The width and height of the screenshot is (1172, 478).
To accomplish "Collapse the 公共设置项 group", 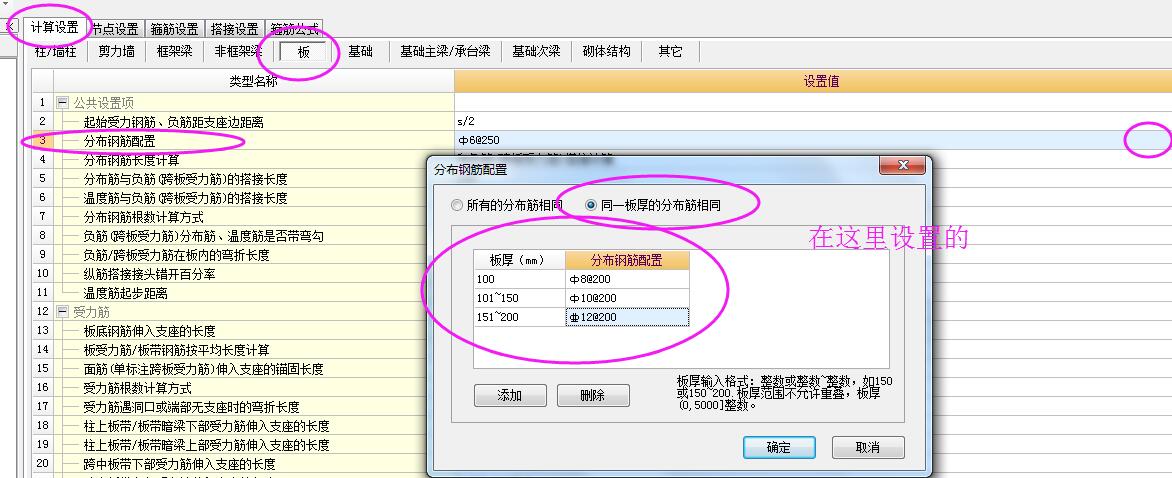I will (x=63, y=102).
